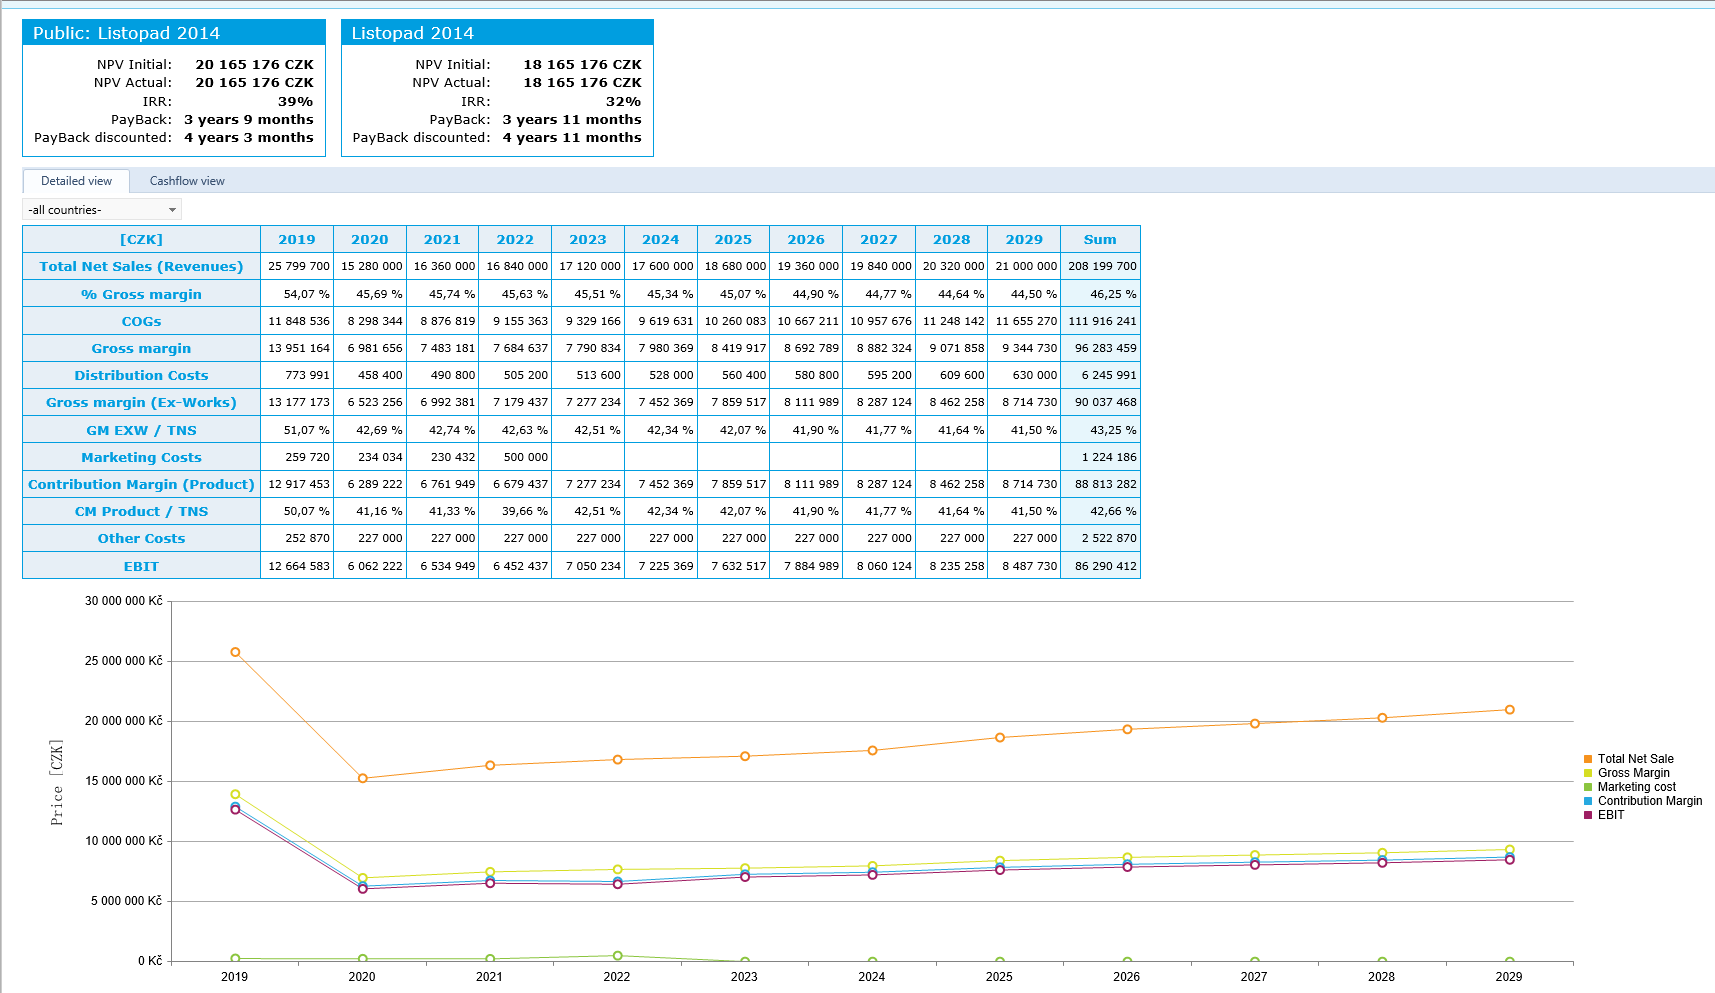
Task: Click the Sum column header
Action: (x=1100, y=239)
